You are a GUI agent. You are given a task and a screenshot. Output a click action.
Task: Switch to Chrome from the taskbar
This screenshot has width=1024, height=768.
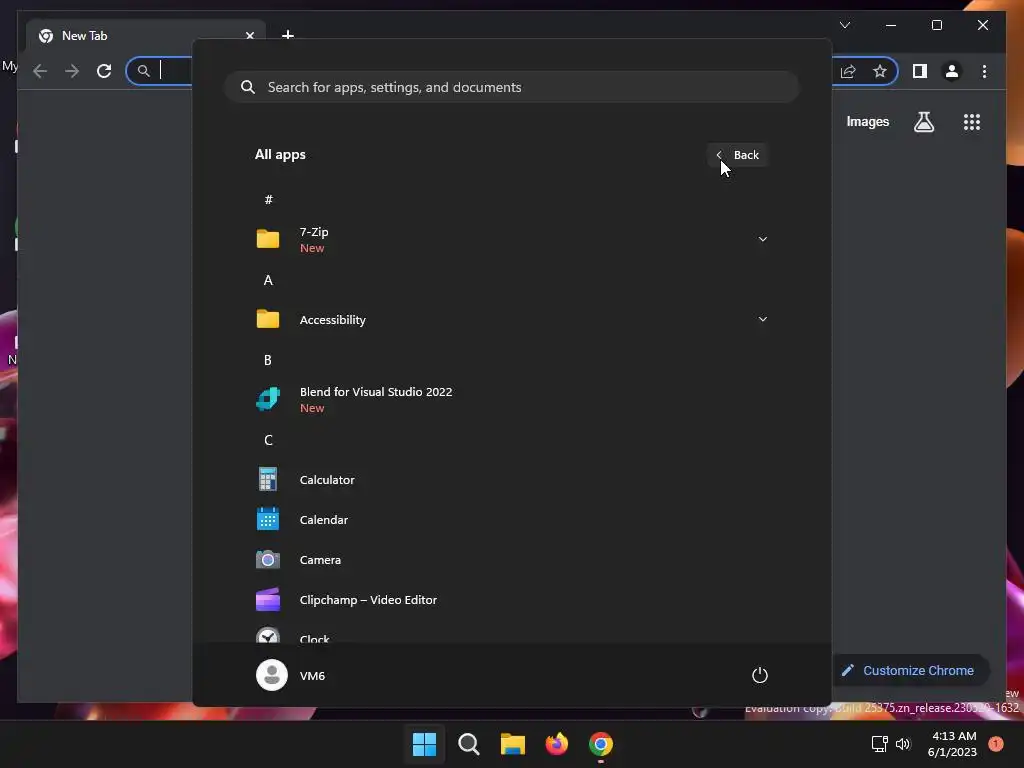601,744
